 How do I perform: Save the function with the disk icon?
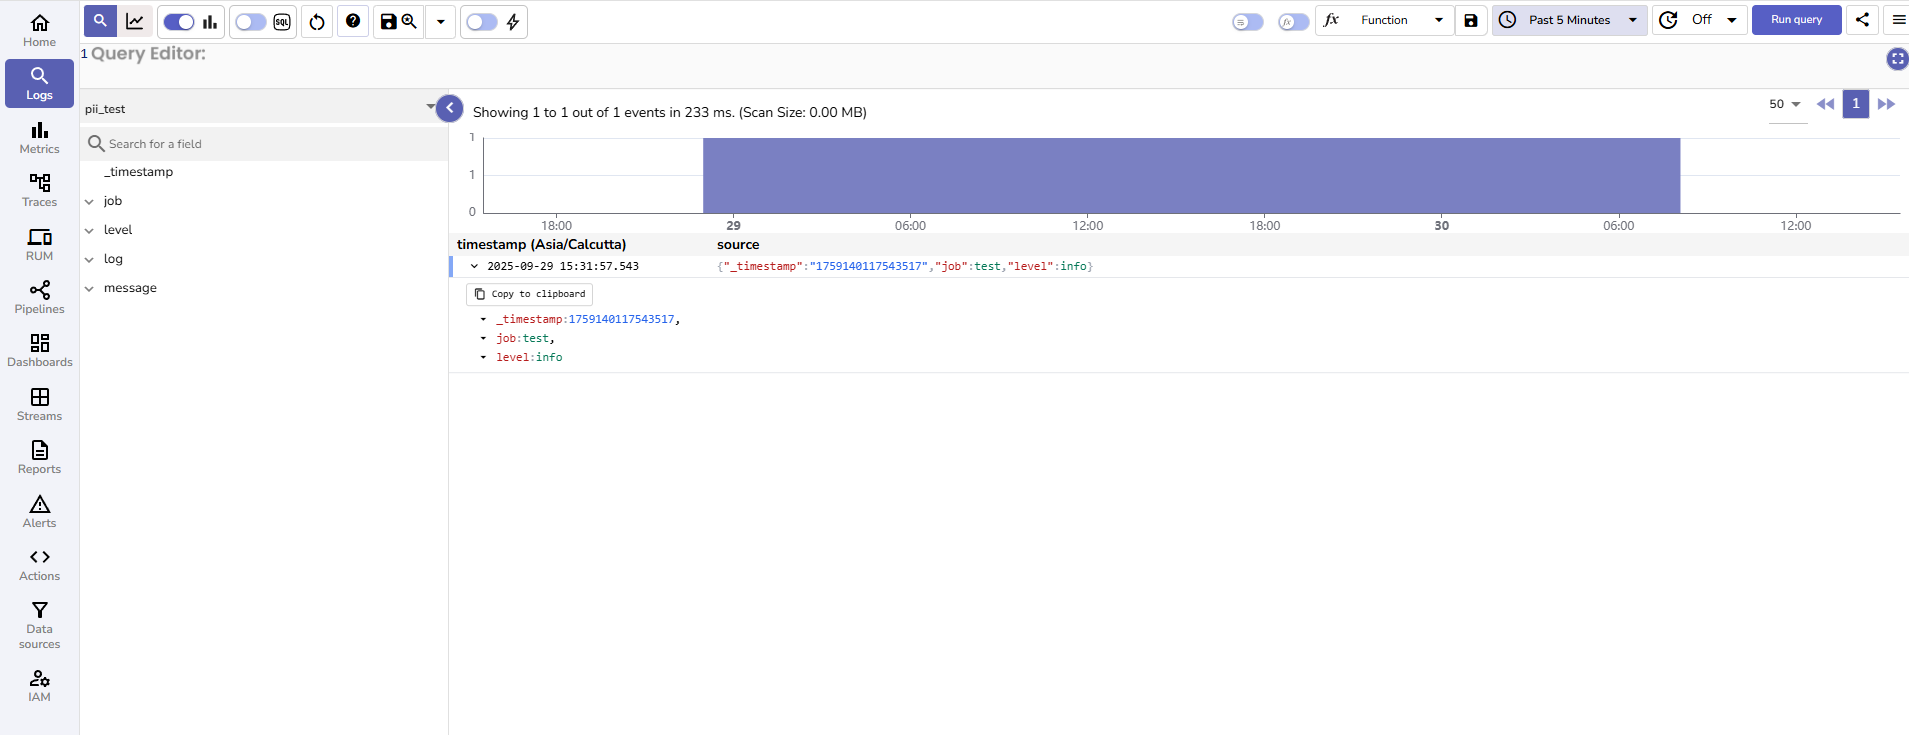(x=1471, y=20)
